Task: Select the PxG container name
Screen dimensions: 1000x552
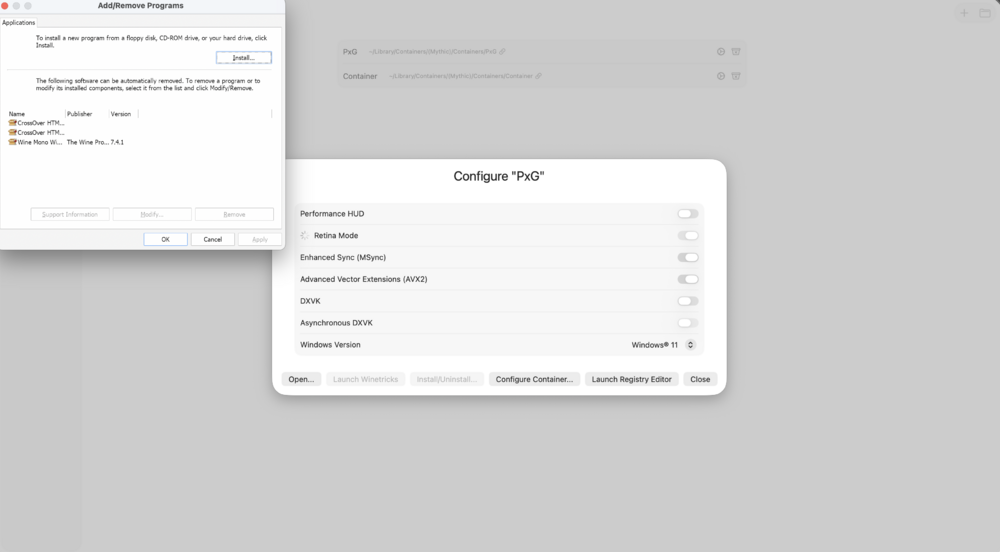Action: point(350,52)
